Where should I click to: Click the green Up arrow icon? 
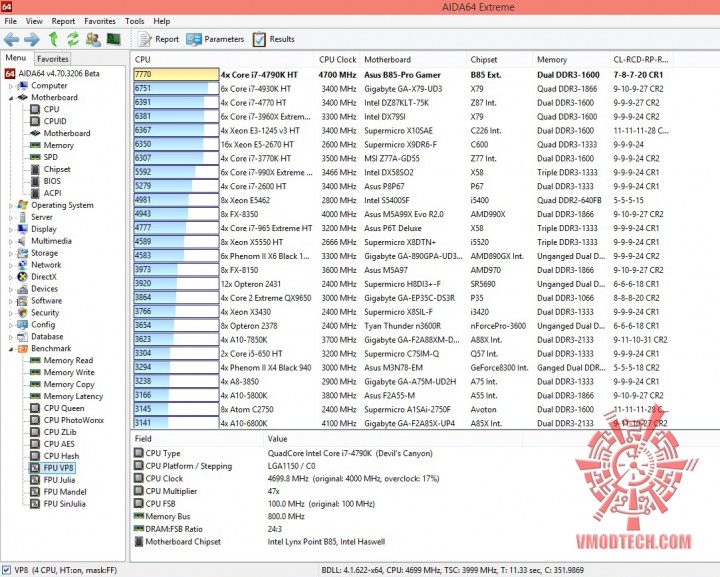coord(53,39)
